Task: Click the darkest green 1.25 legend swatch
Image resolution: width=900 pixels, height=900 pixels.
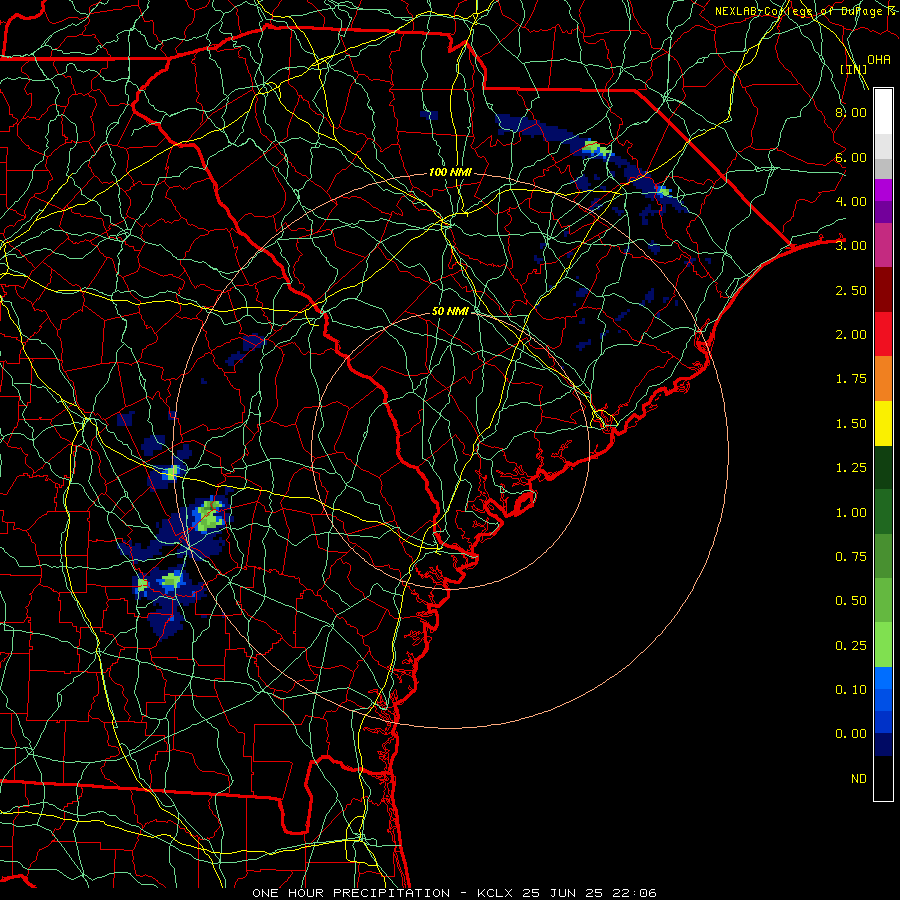Action: (x=883, y=468)
